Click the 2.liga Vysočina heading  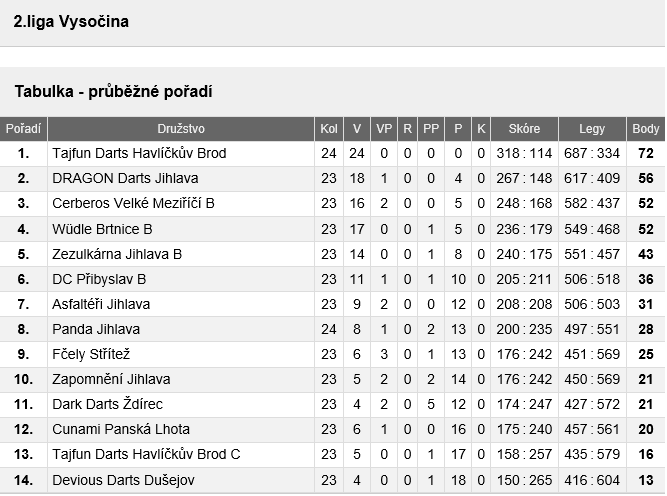(x=71, y=21)
